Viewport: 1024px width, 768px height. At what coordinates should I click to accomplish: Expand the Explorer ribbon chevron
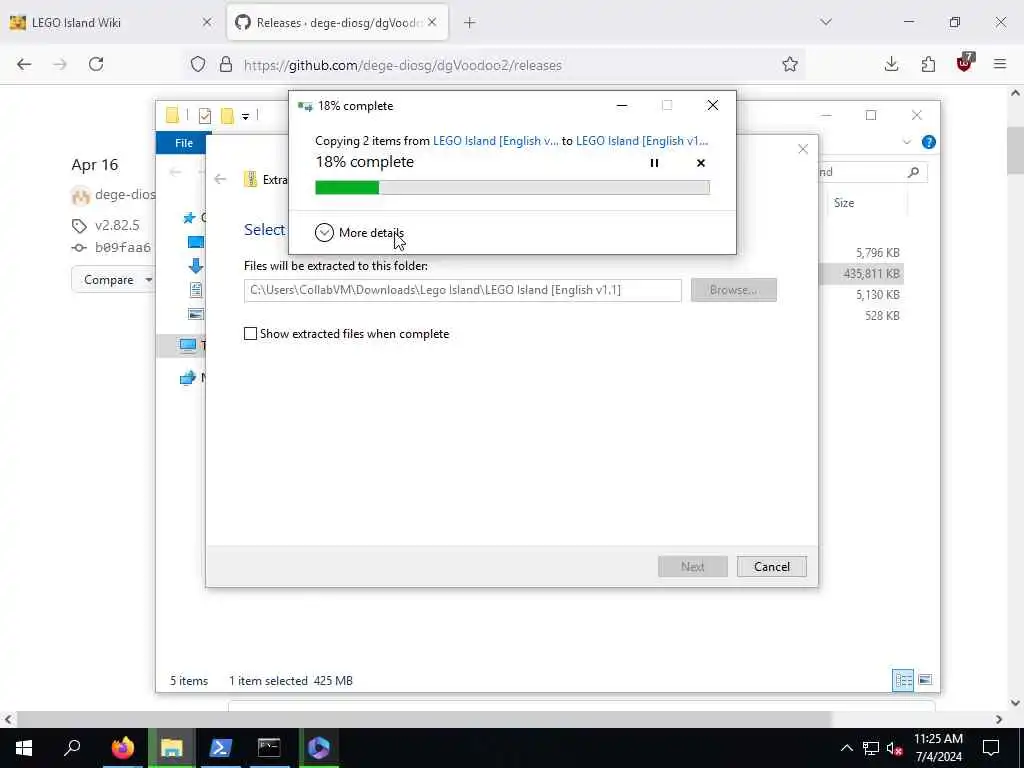tap(906, 142)
